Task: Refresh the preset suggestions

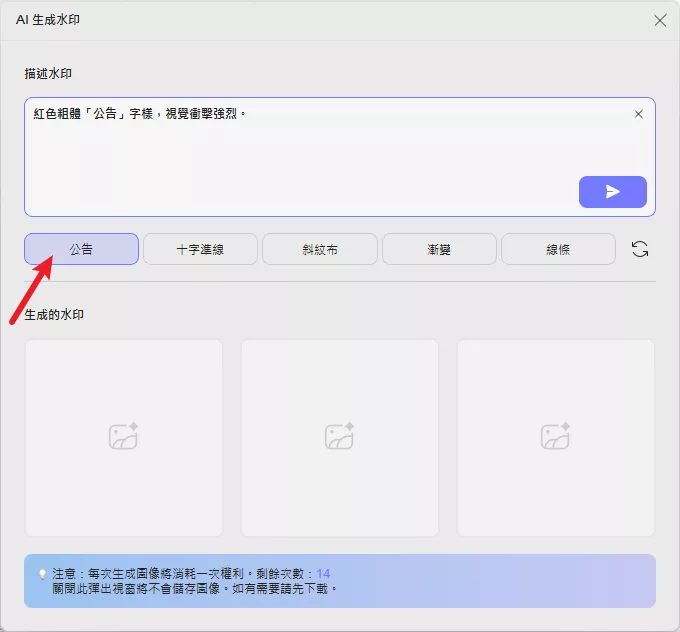Action: (x=640, y=249)
